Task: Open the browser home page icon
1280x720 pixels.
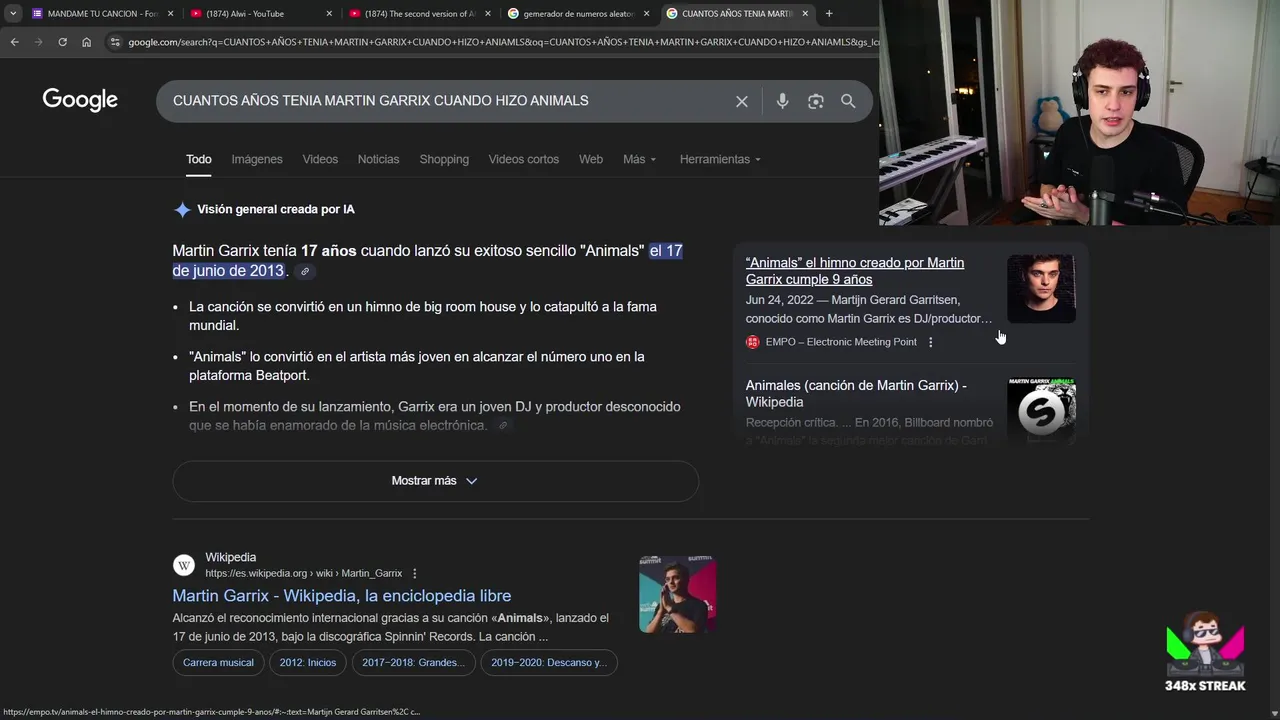Action: tap(86, 42)
